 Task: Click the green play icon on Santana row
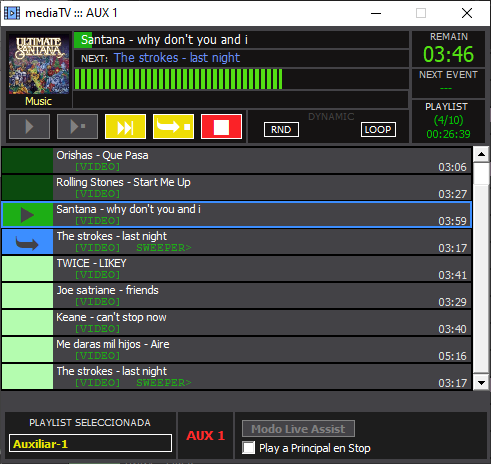27,215
